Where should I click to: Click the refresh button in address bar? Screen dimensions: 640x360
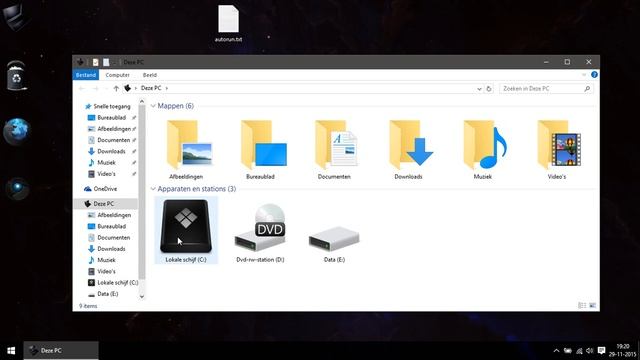(x=489, y=89)
